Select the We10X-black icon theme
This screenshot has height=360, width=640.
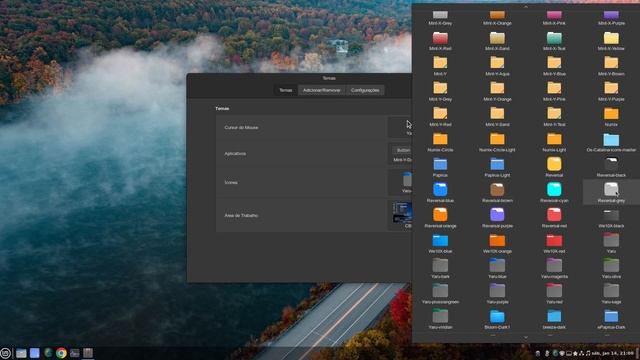tap(611, 218)
